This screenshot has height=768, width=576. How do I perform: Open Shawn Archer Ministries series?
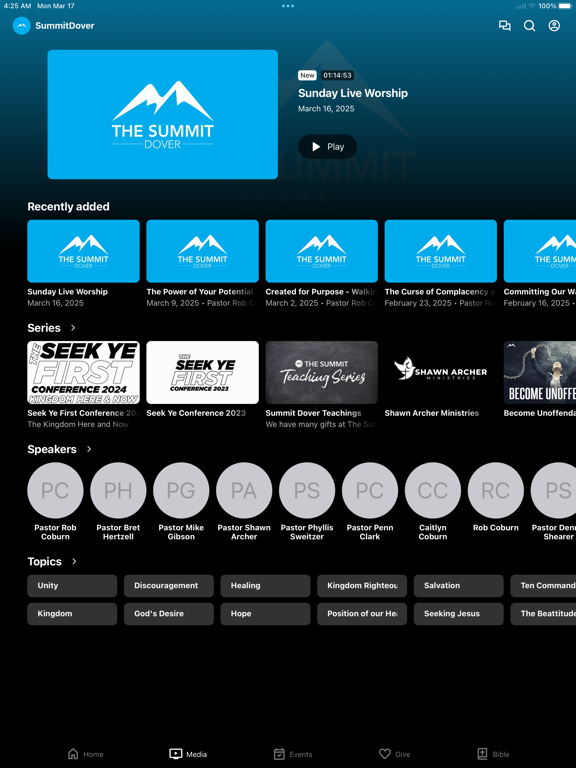[x=440, y=380]
